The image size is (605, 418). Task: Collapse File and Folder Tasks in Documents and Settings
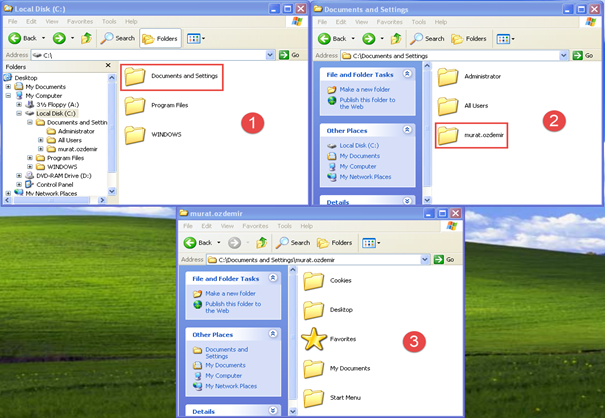(407, 74)
